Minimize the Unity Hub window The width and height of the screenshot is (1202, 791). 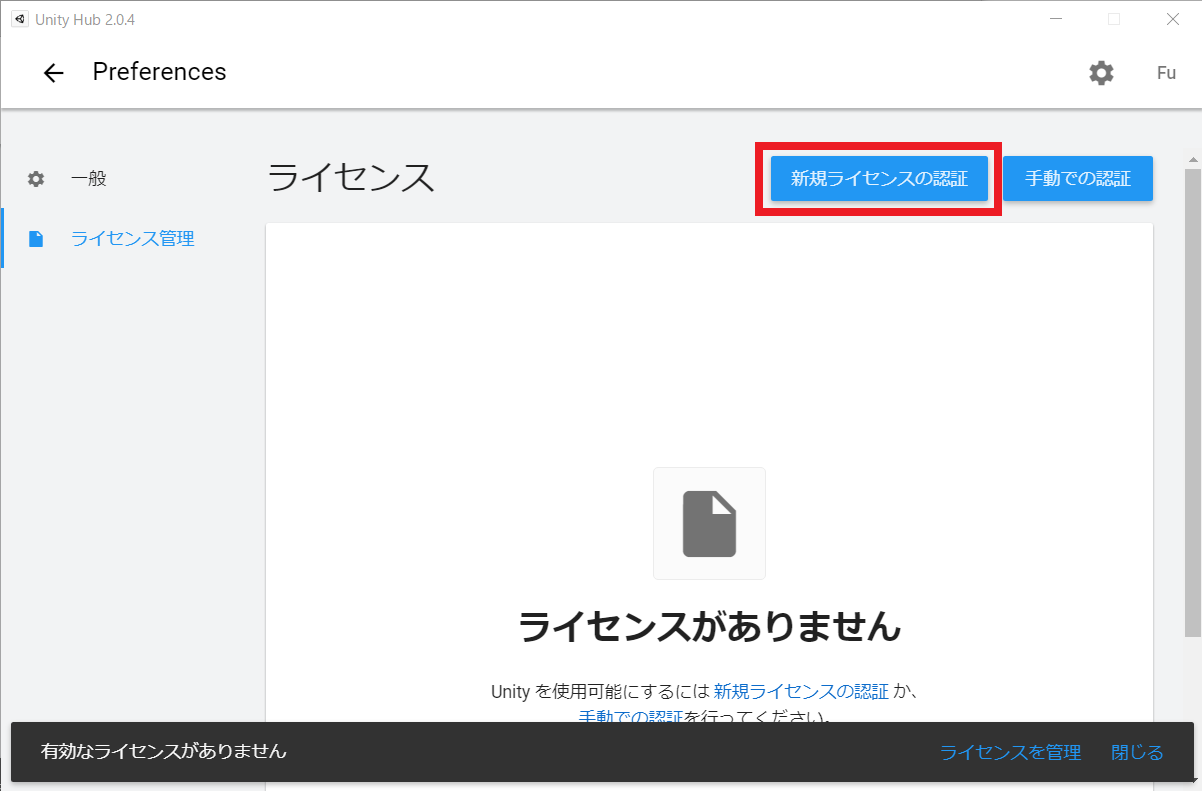pyautogui.click(x=1056, y=18)
